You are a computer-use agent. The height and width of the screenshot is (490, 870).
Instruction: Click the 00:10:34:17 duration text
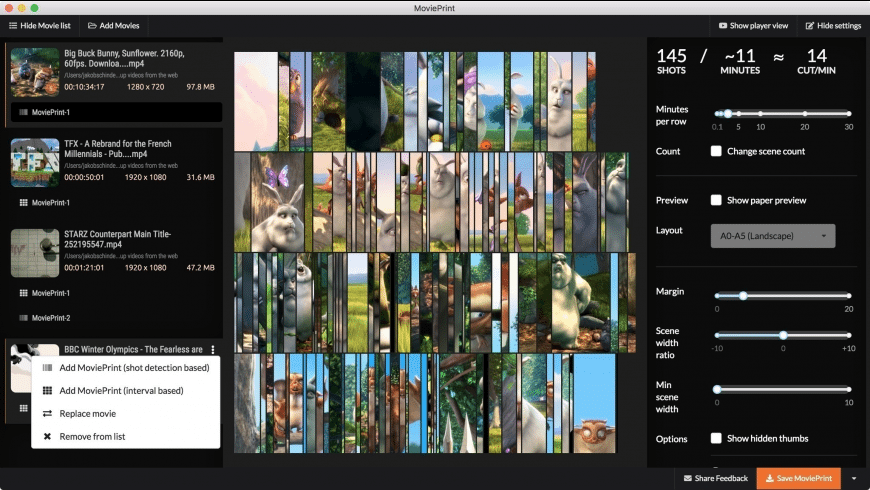tap(84, 87)
